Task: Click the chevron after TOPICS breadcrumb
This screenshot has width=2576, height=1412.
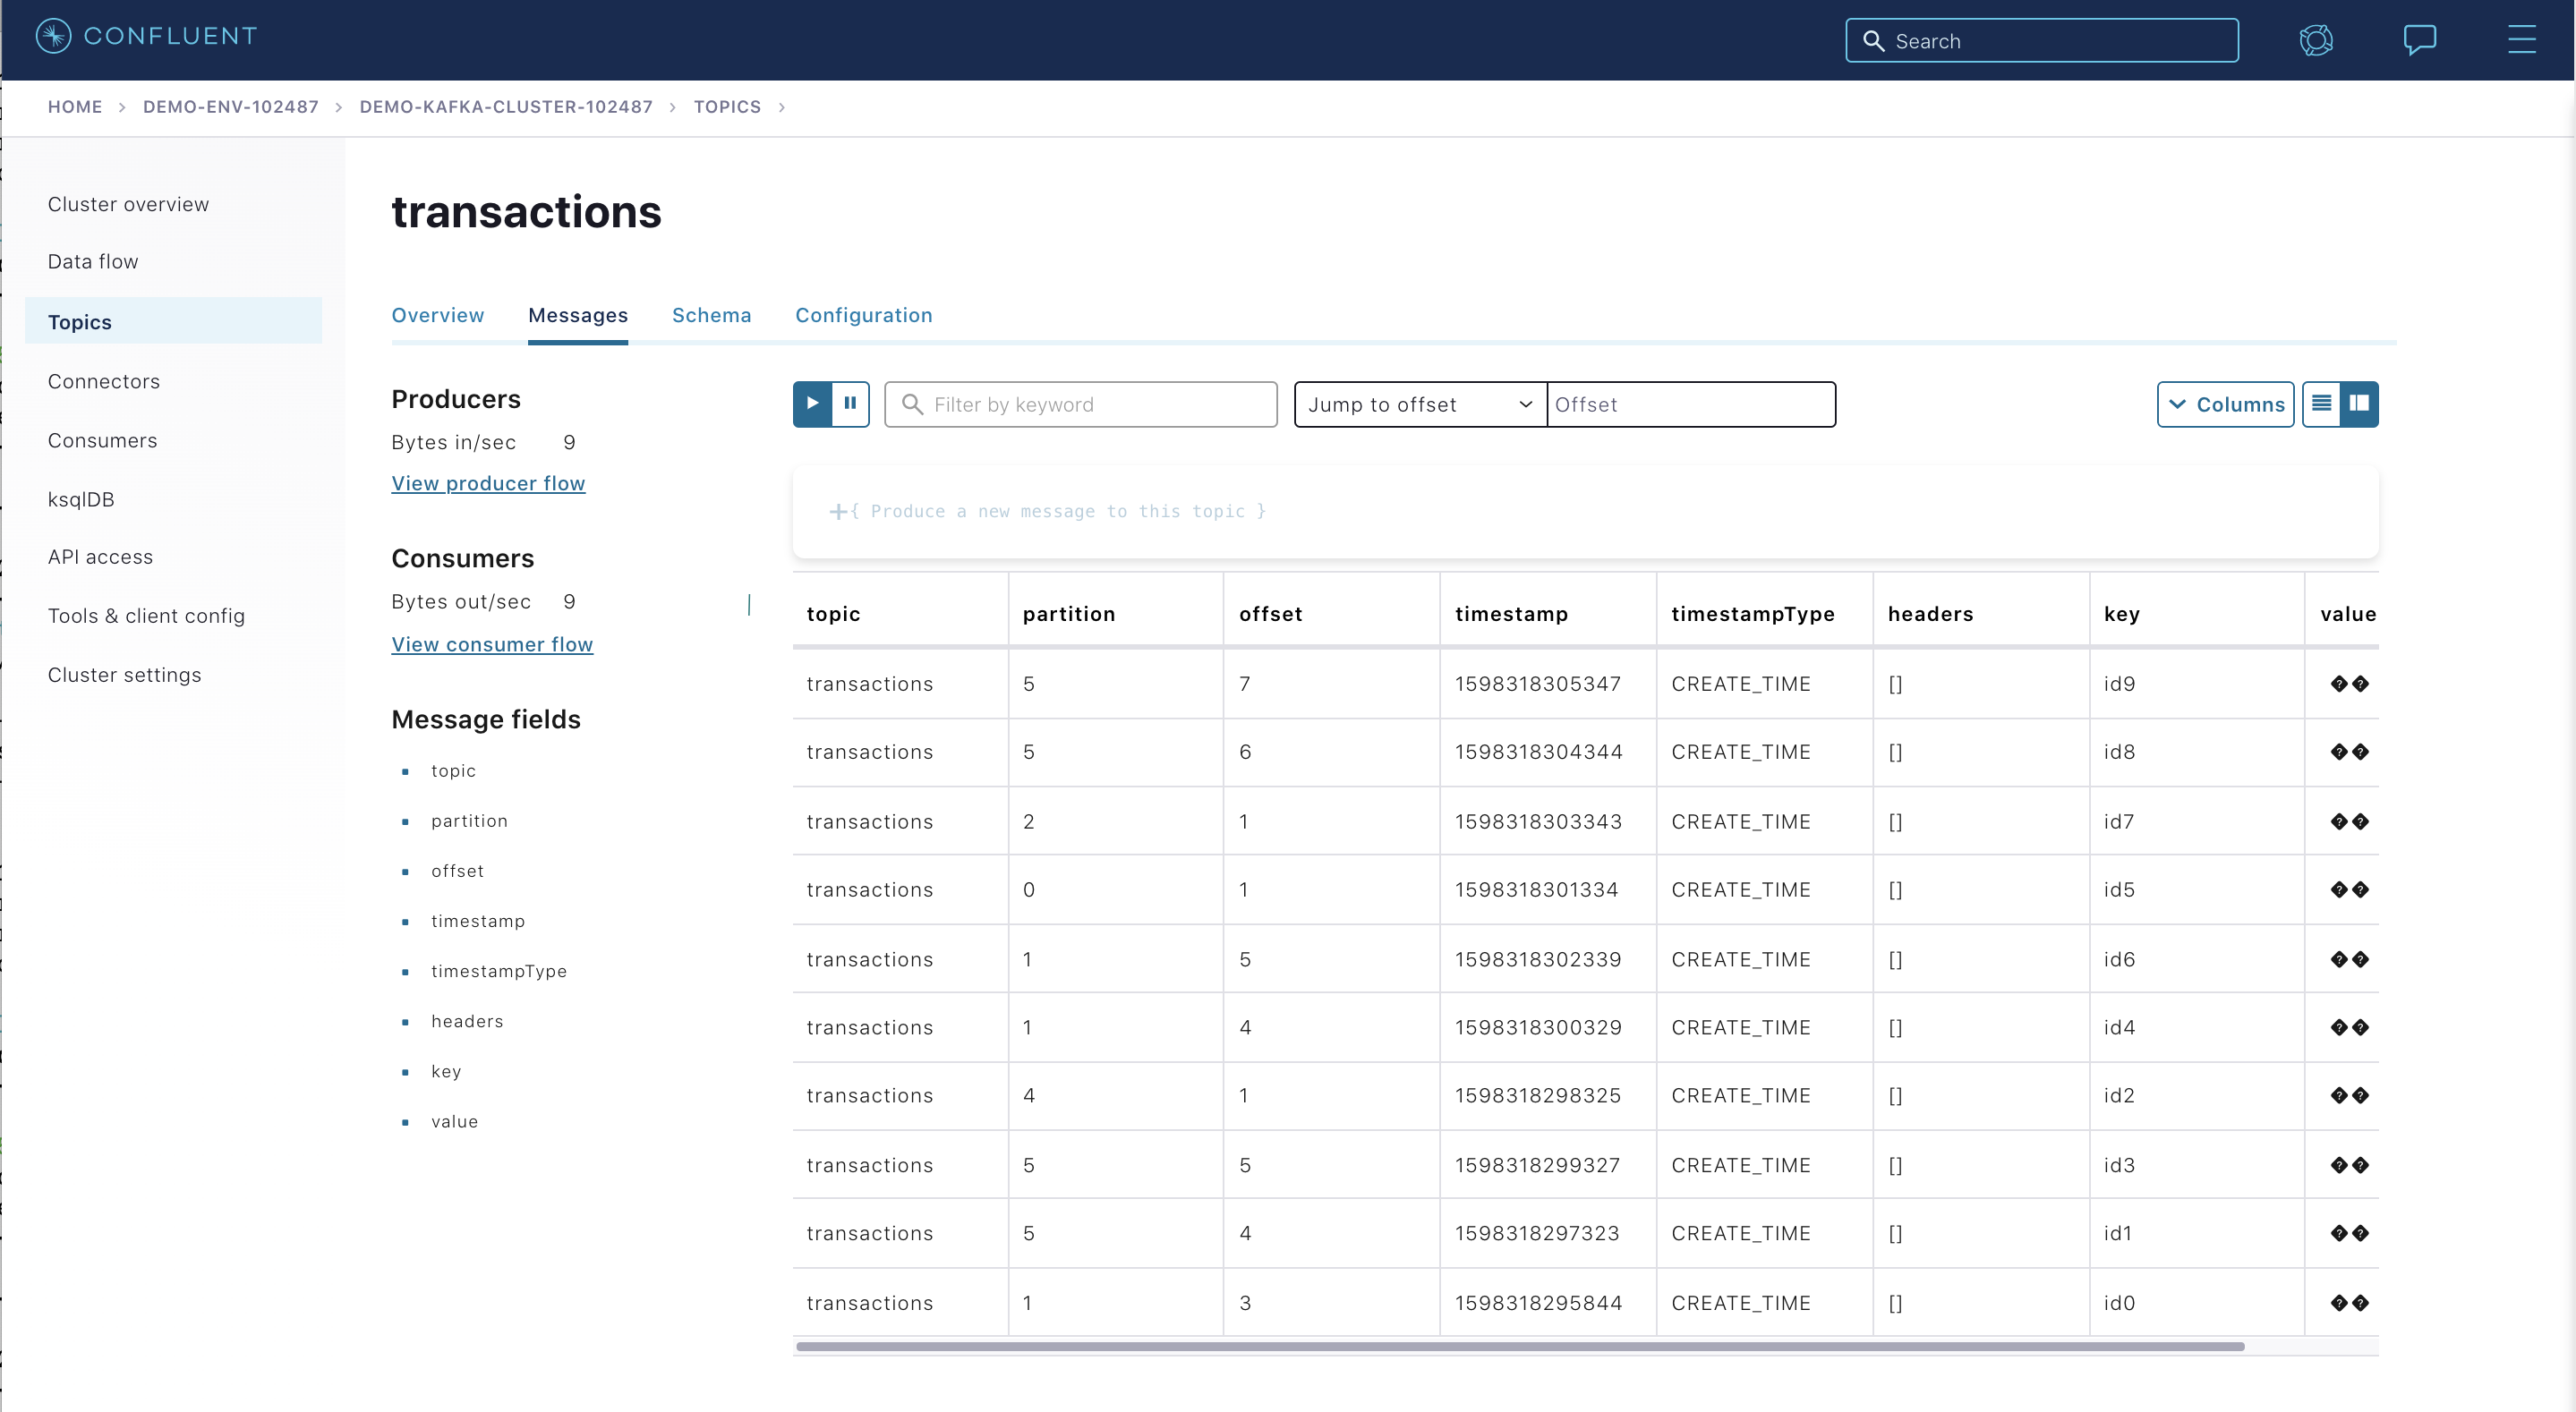Action: coord(782,107)
